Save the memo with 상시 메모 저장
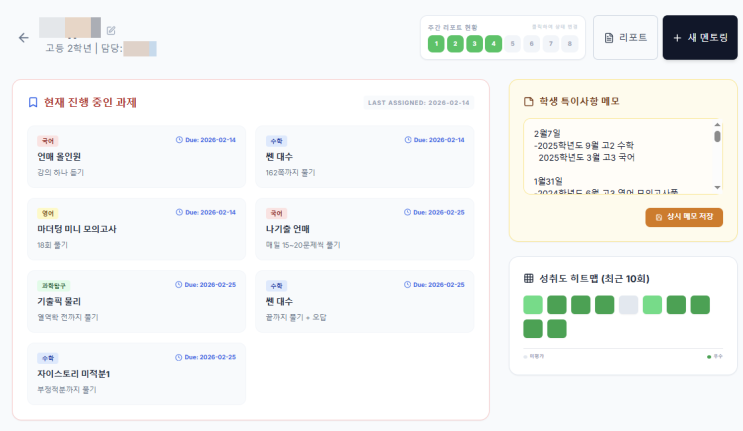This screenshot has height=431, width=743. pos(684,217)
